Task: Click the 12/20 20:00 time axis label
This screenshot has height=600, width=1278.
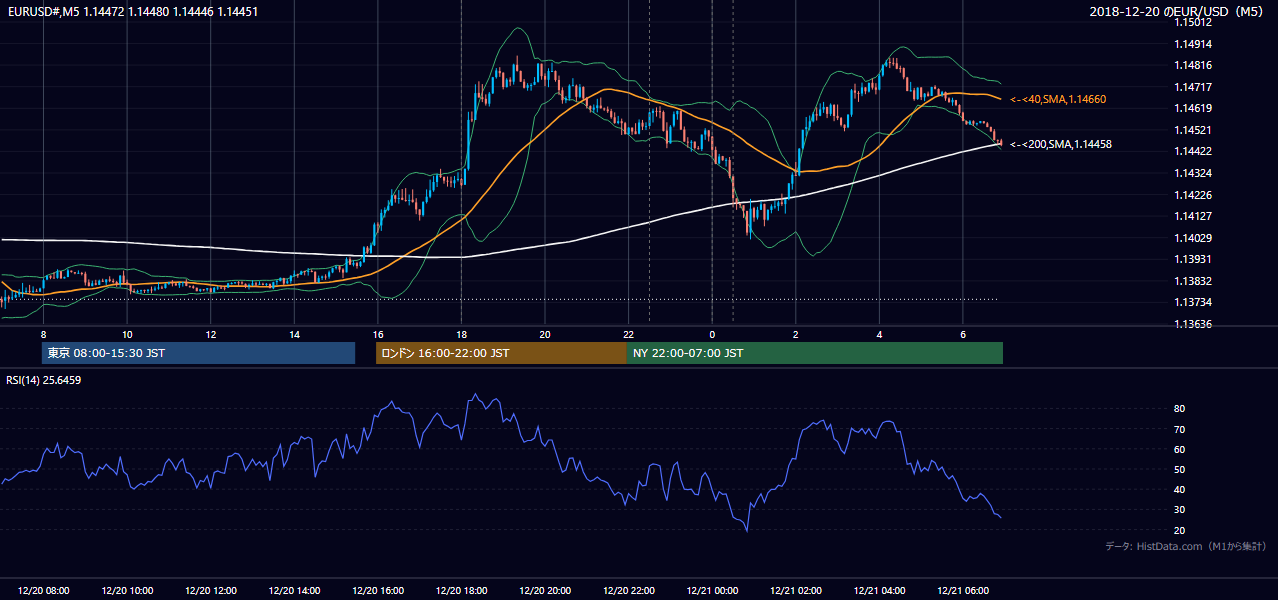Action: tap(545, 591)
